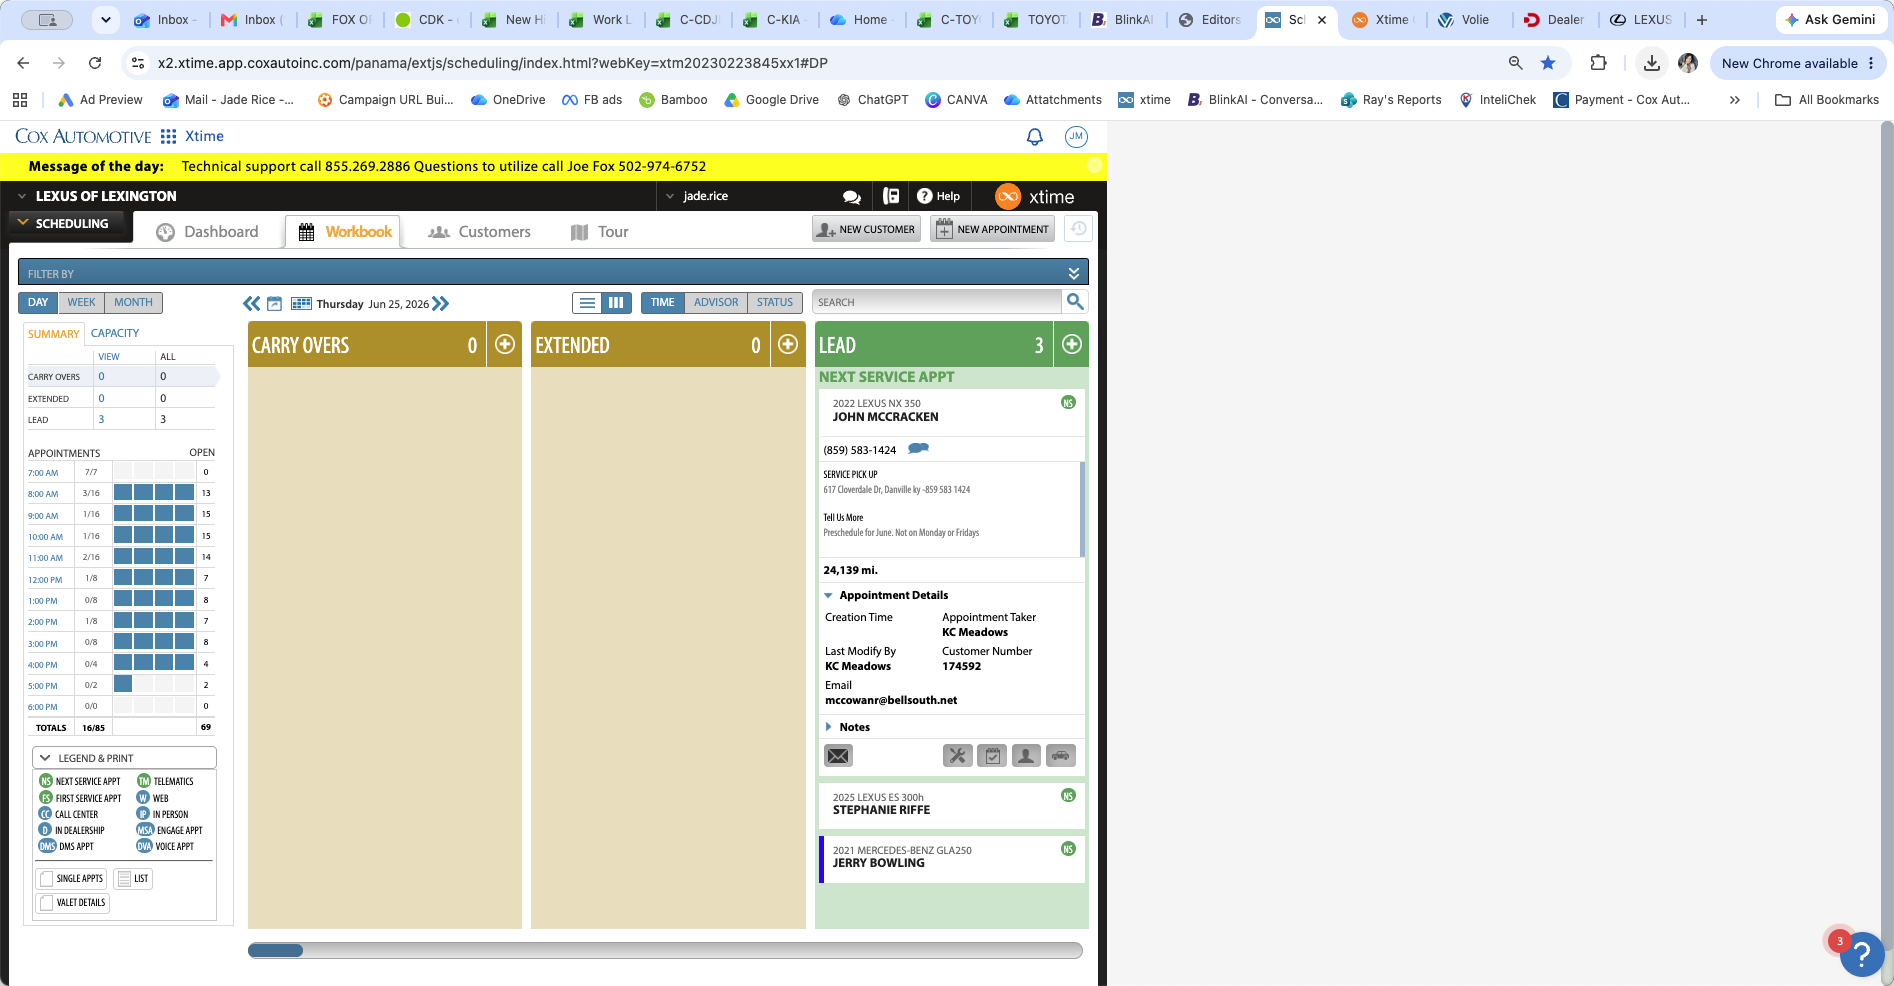Open vehicle details car icon
Viewport: 1894px width, 986px height.
point(1061,756)
